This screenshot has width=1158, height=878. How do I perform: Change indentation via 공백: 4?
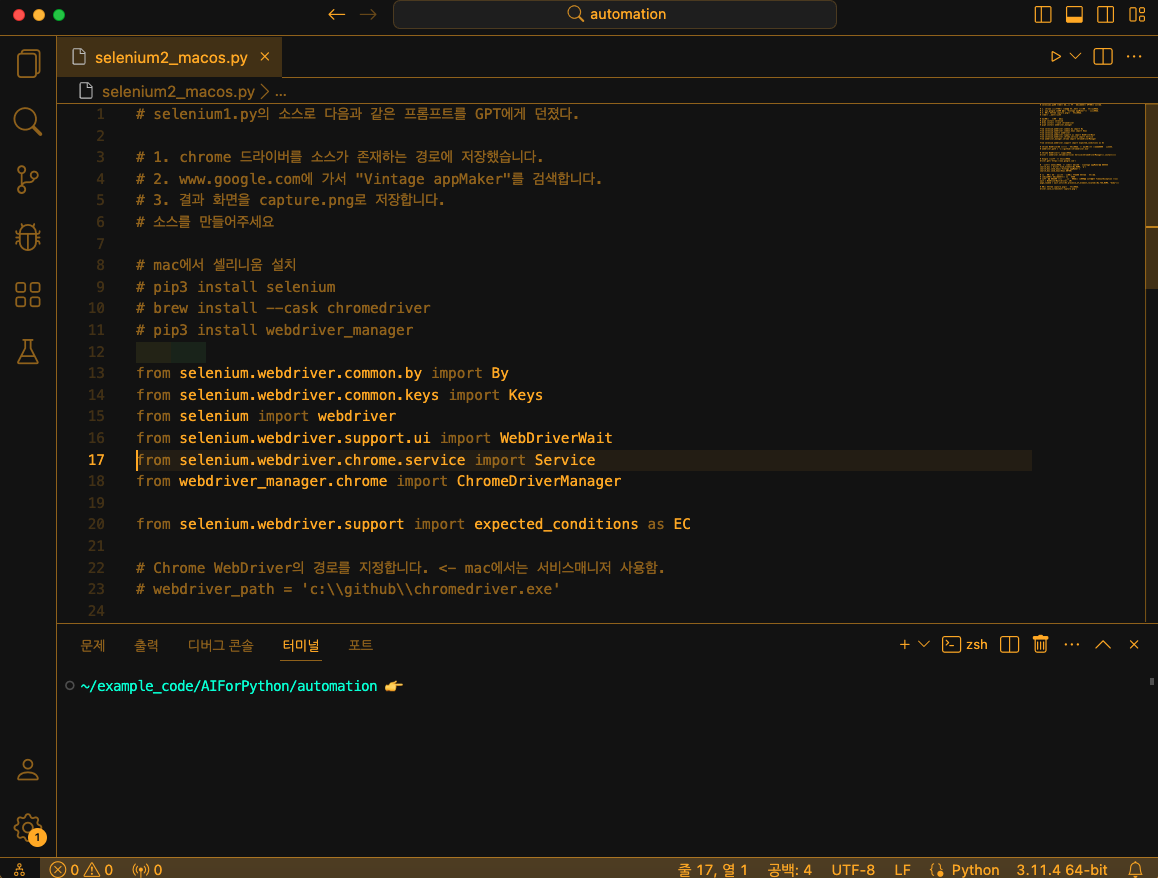pyautogui.click(x=789, y=869)
